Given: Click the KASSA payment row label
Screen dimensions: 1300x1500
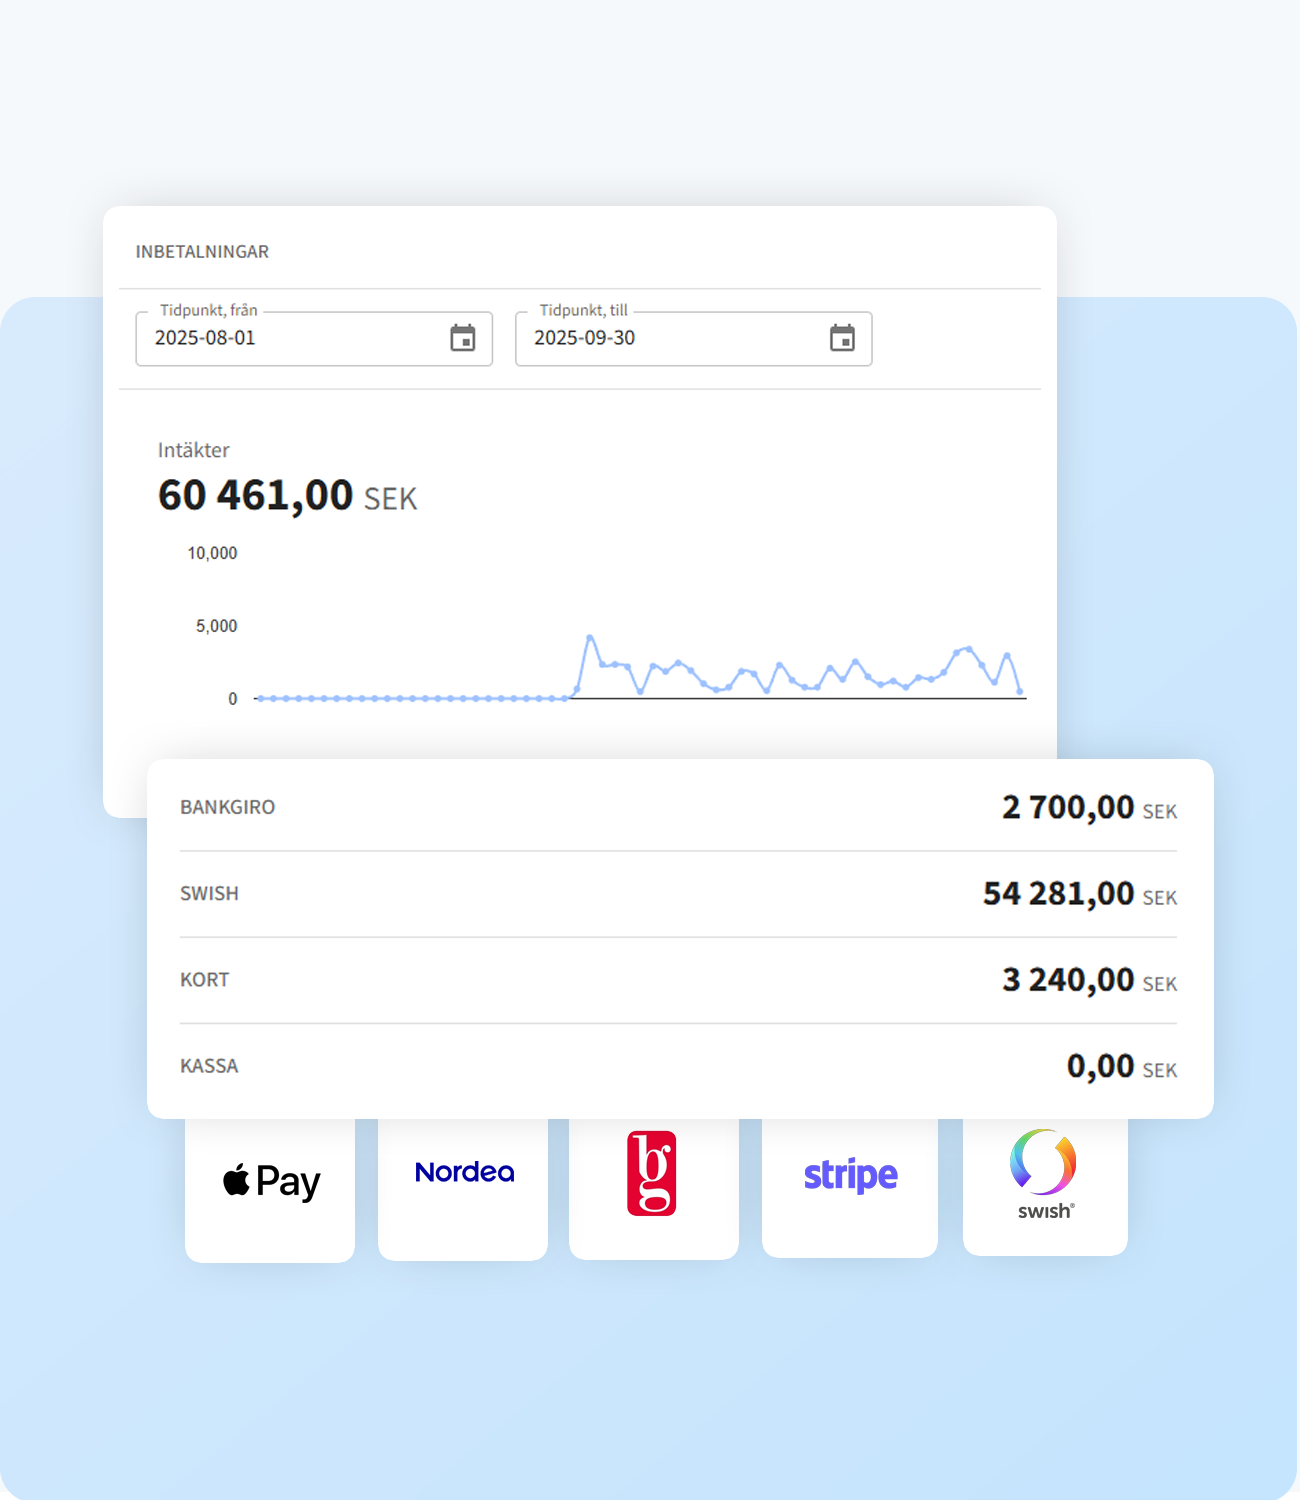Looking at the screenshot, I should [209, 1066].
